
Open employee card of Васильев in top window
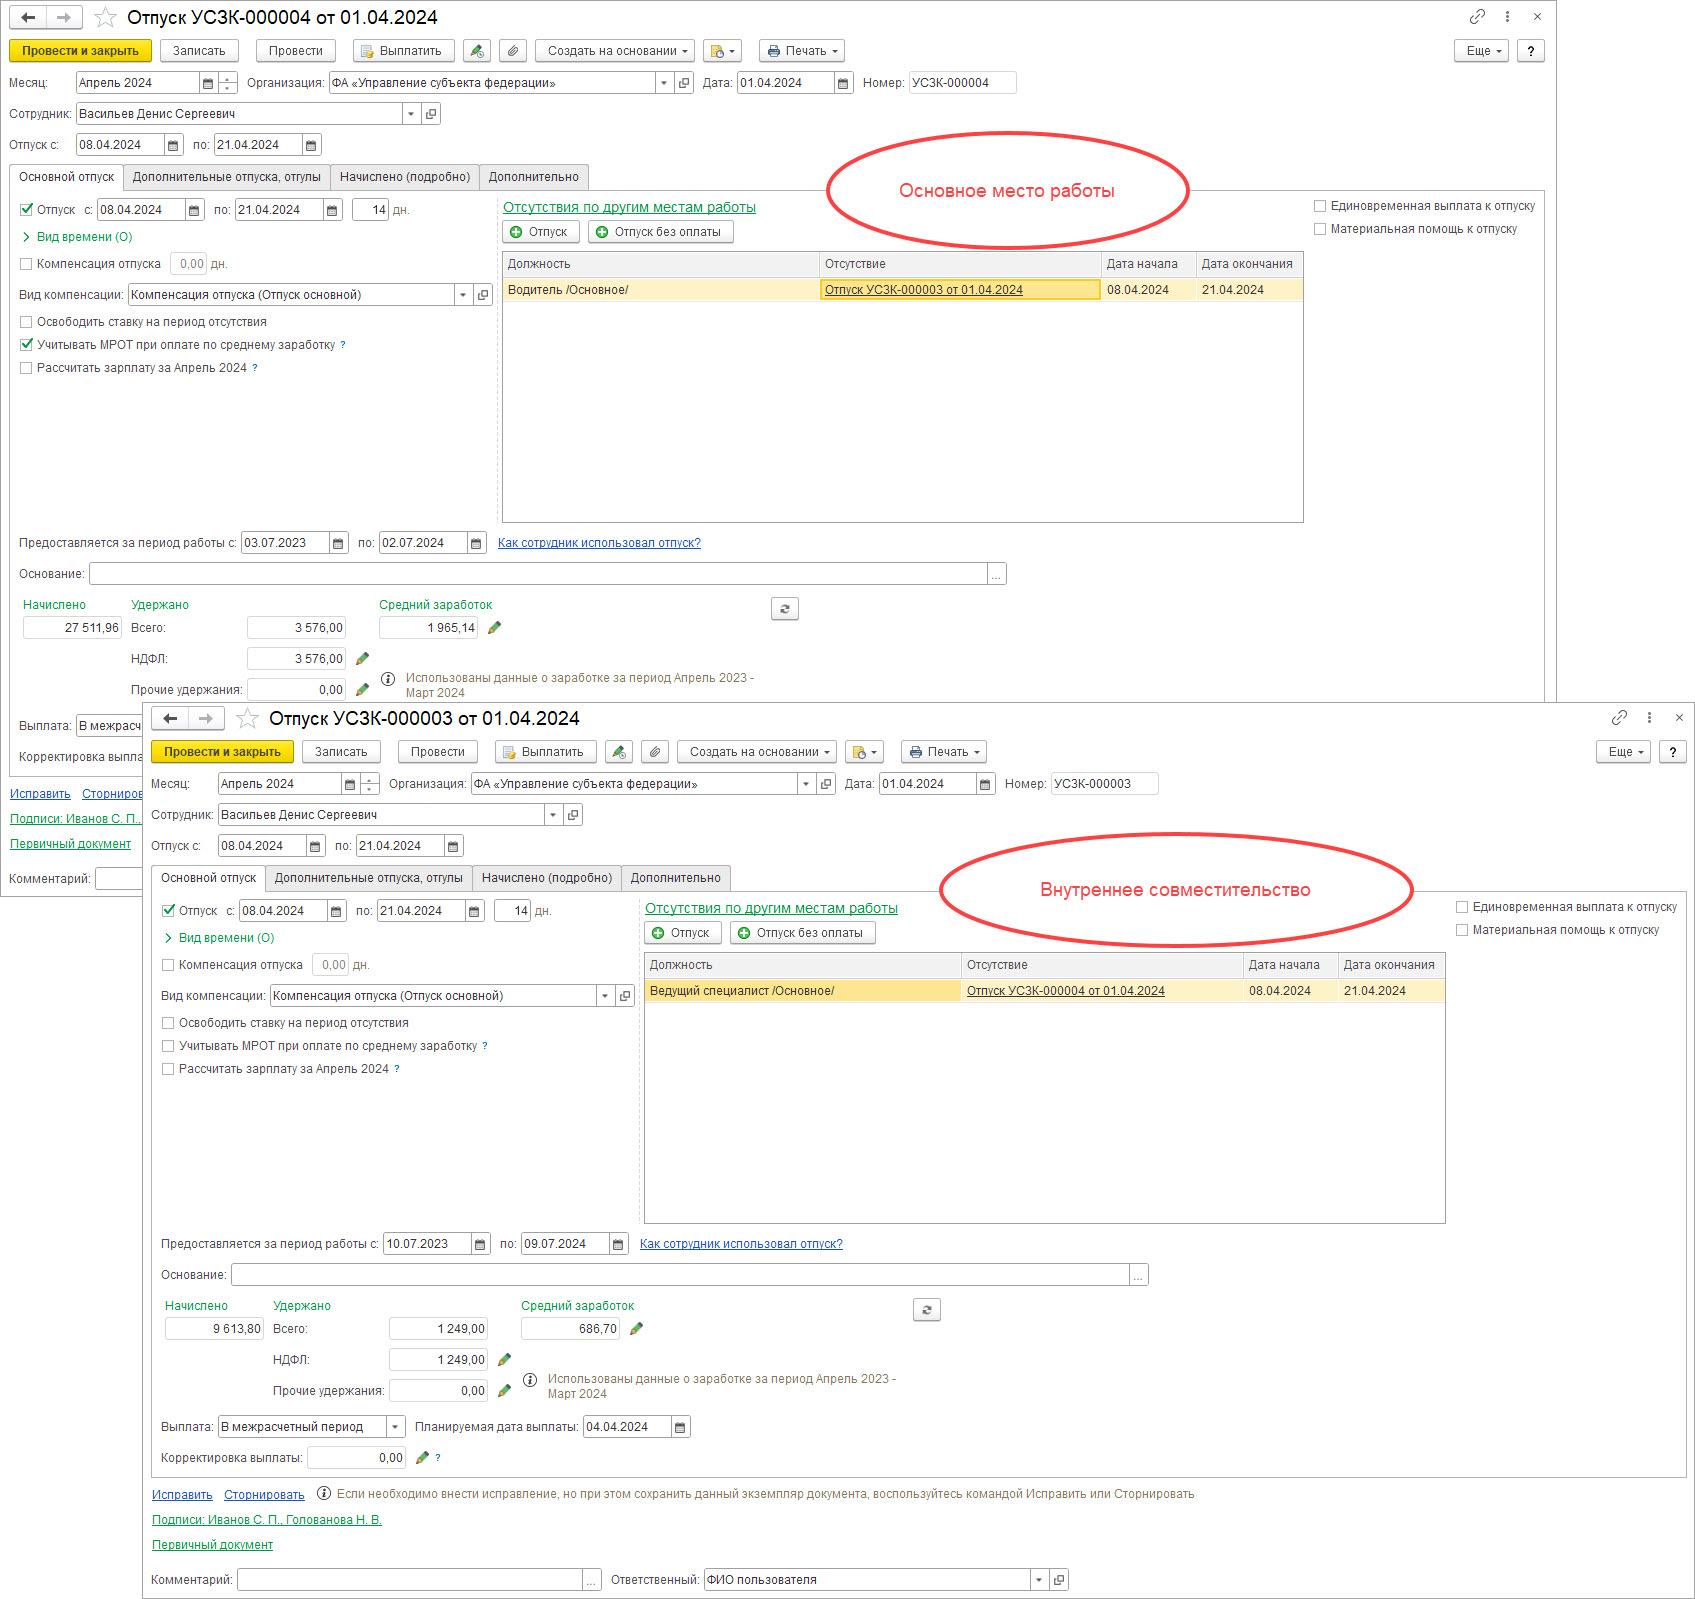pos(431,114)
